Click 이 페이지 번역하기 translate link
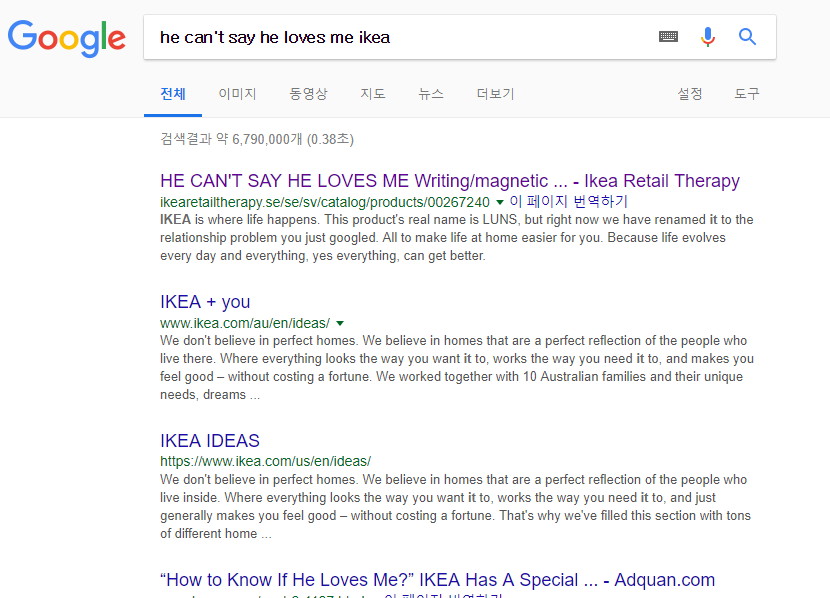The width and height of the screenshot is (830, 598). pyautogui.click(x=568, y=202)
